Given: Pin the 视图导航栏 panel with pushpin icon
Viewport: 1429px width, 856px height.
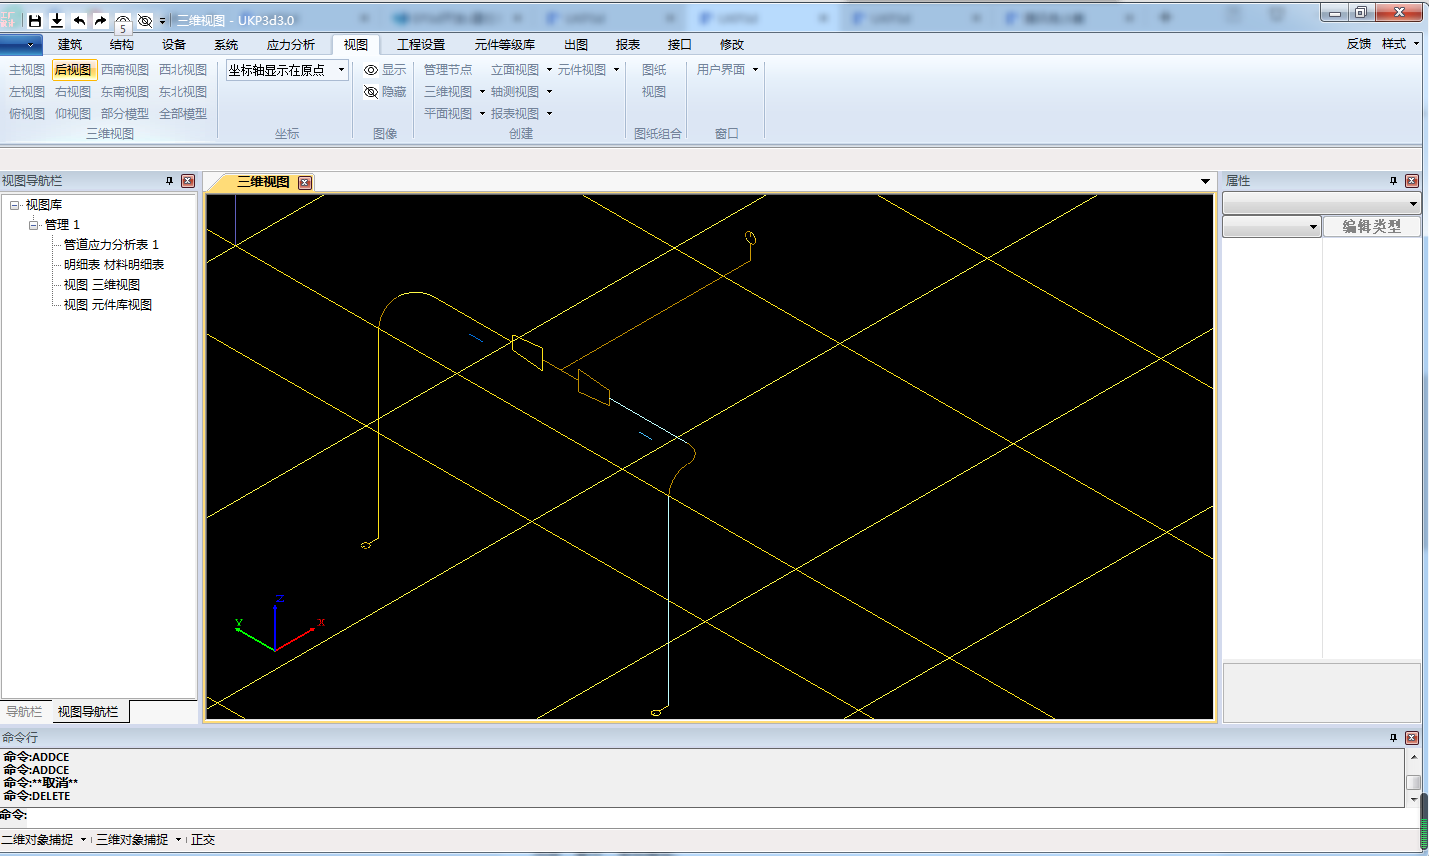Looking at the screenshot, I should pyautogui.click(x=169, y=181).
